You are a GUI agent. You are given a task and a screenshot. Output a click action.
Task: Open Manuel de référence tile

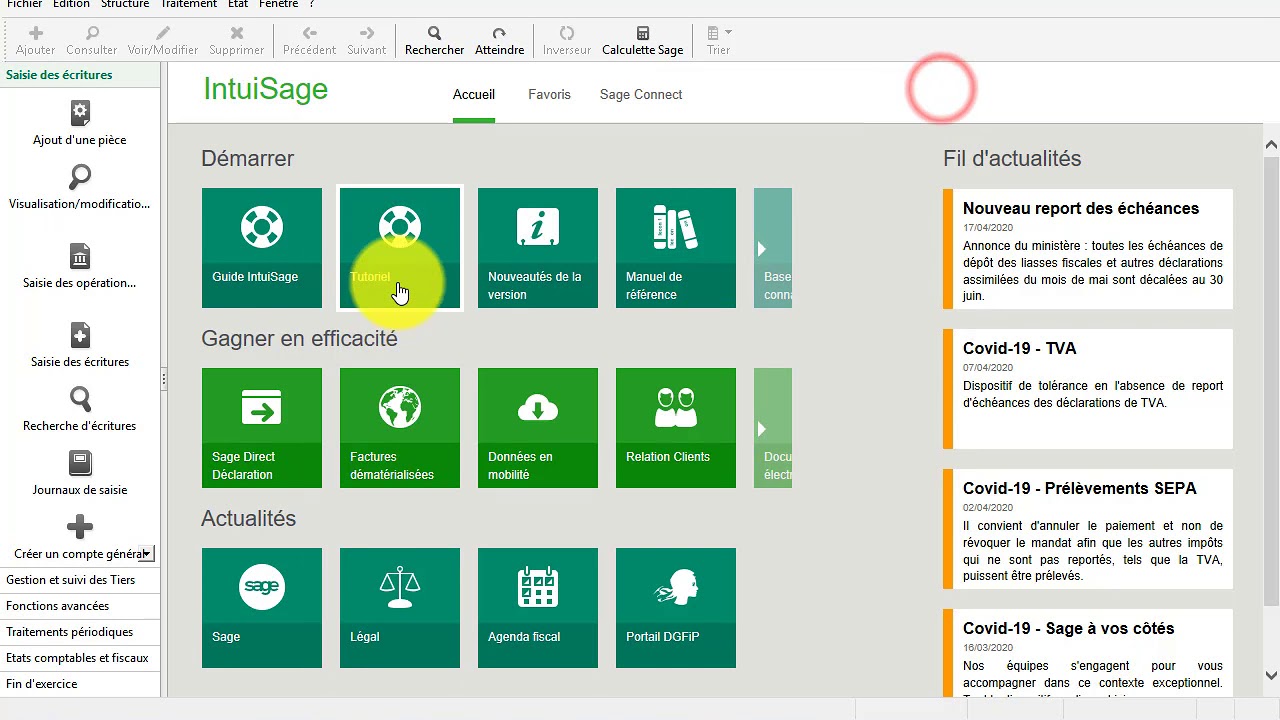coord(676,248)
